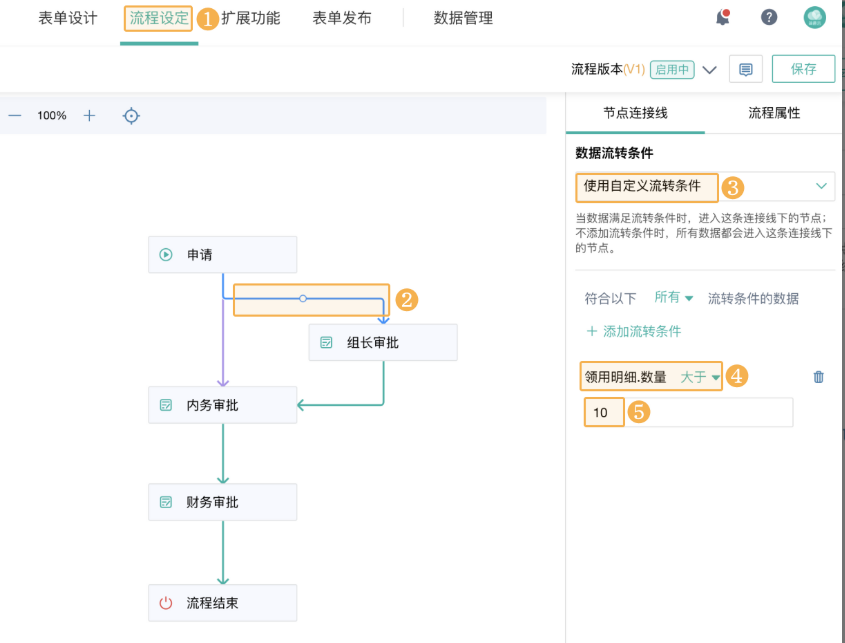845x643 pixels.
Task: Select the 内务审批 node
Action: pyautogui.click(x=223, y=405)
